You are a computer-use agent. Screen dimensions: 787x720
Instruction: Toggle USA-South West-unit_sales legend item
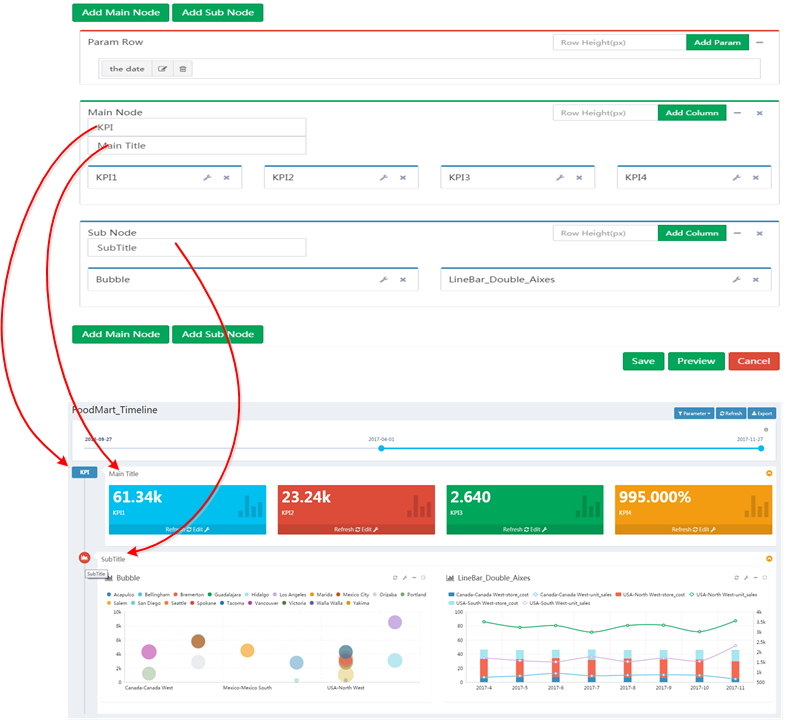556,603
